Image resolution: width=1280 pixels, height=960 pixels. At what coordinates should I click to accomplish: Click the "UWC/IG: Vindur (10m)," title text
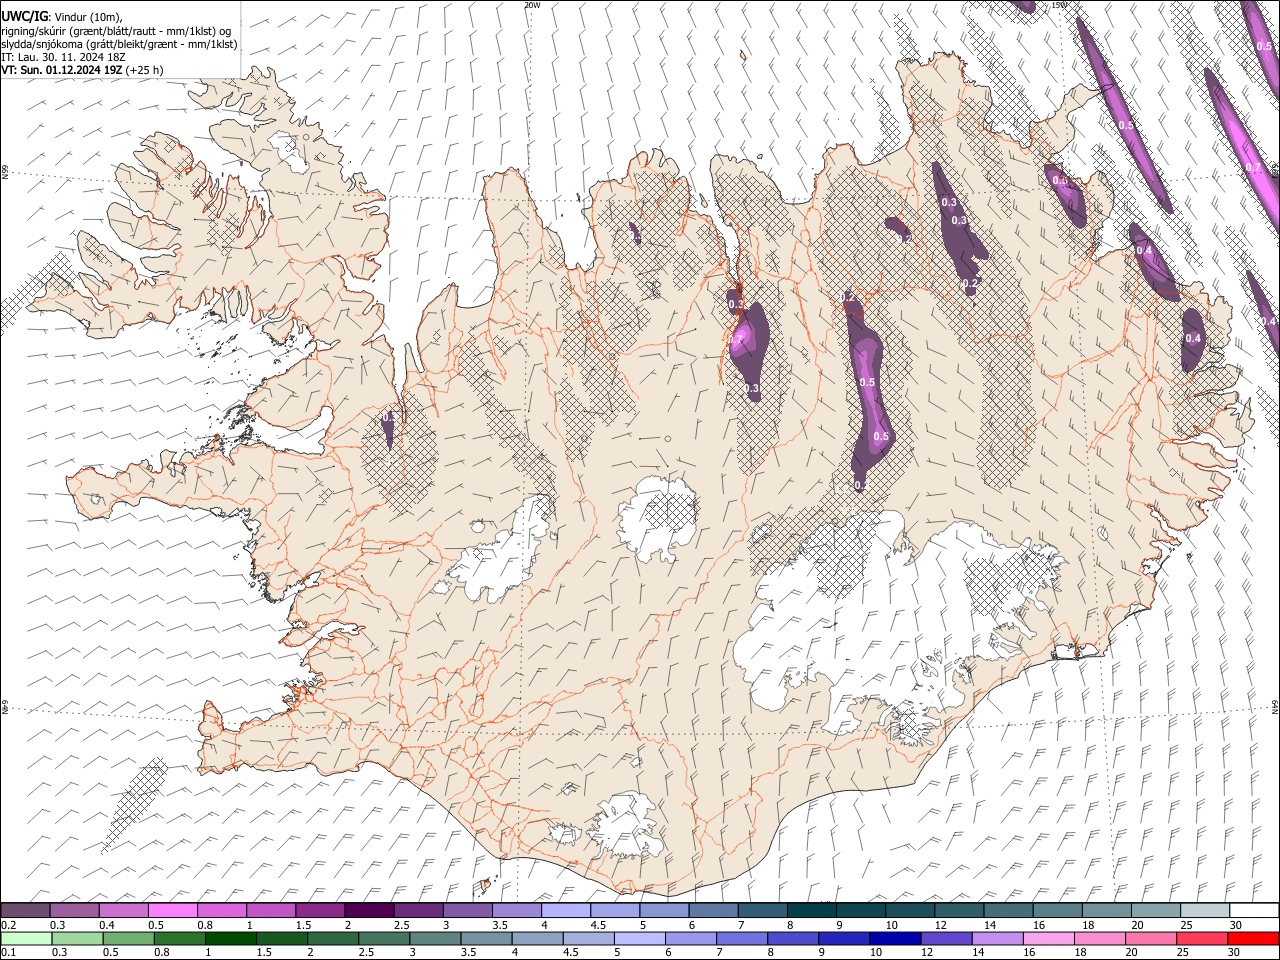[x=62, y=17]
